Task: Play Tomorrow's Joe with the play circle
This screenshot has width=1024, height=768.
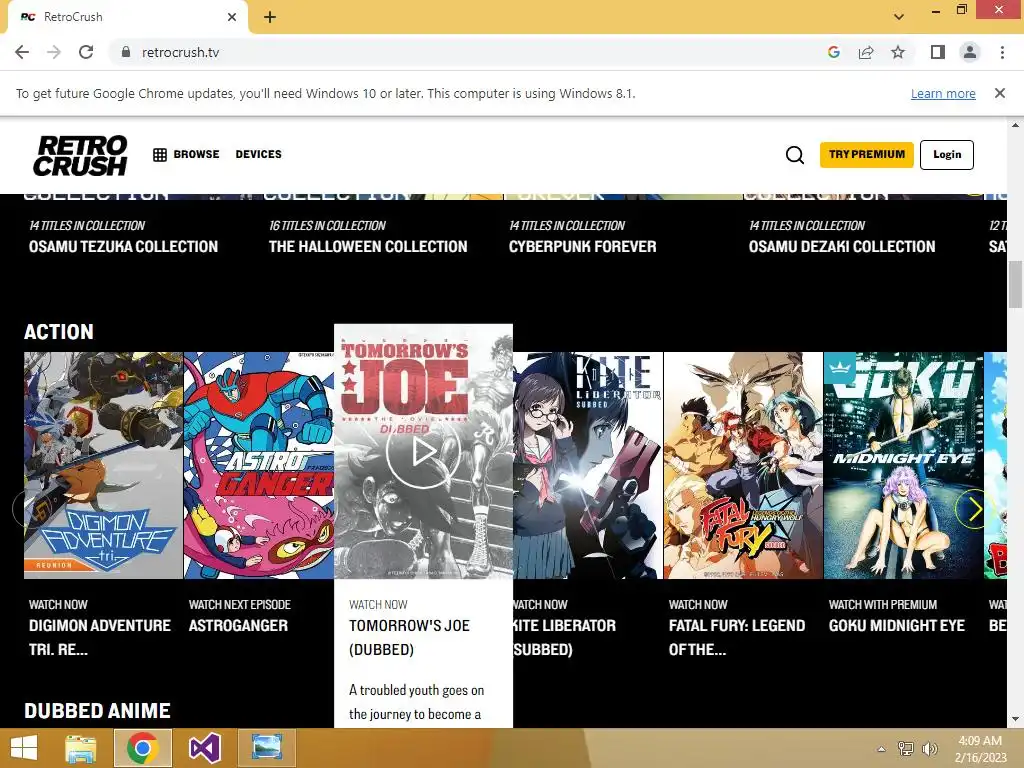Action: 423,451
